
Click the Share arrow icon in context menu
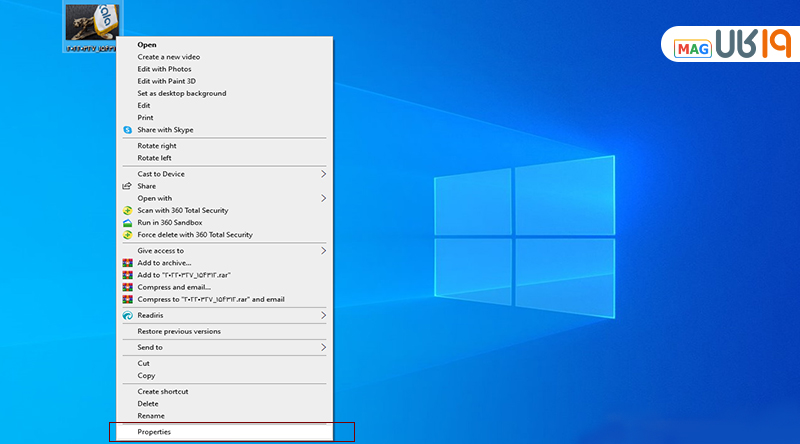pyautogui.click(x=127, y=186)
